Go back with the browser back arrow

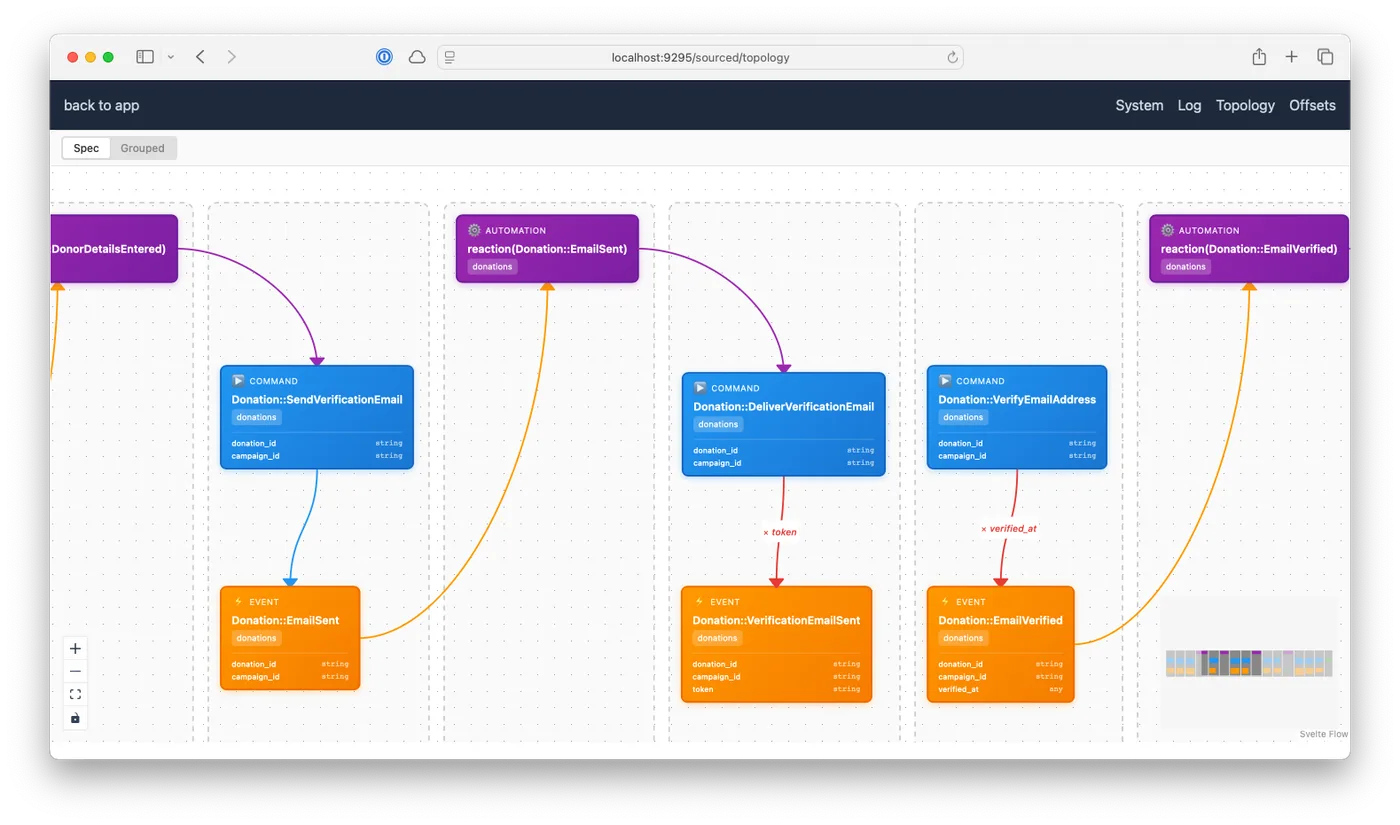pos(200,57)
